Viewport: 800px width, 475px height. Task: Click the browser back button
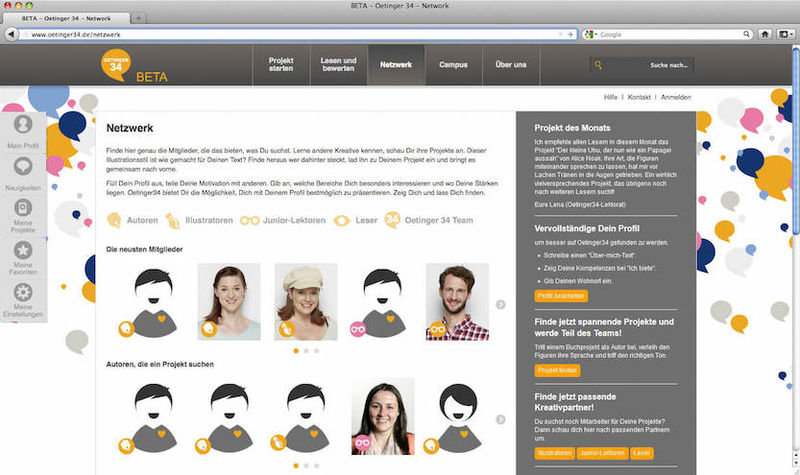(13, 34)
